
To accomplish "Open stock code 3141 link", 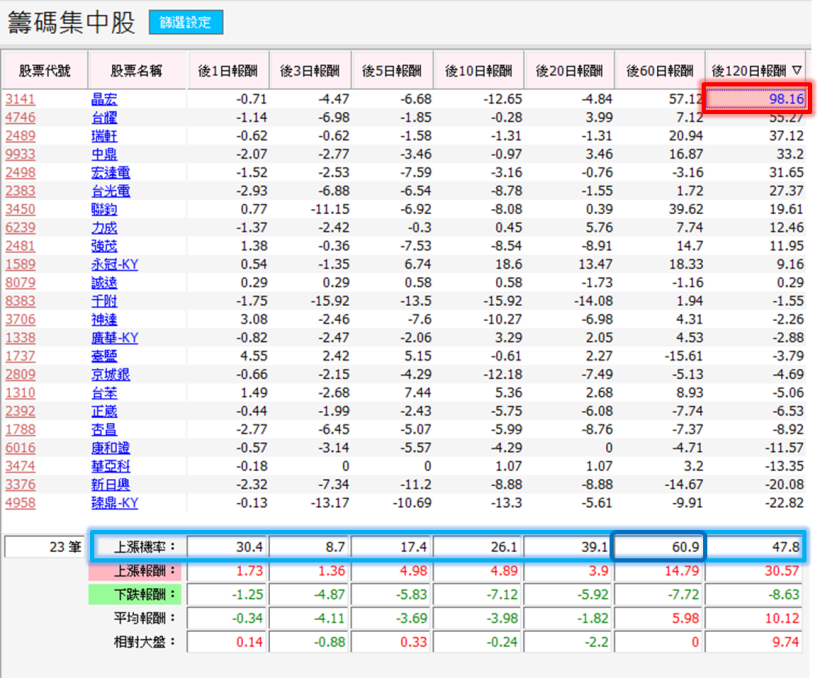I will 20,98.
